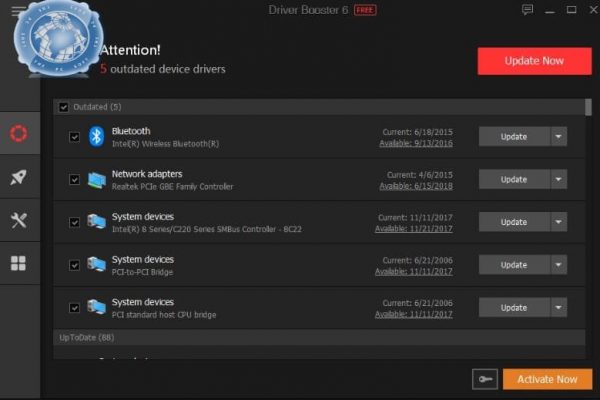Click the Driver Booster 6 title text
Viewport: 600px width, 400px height.
point(308,10)
